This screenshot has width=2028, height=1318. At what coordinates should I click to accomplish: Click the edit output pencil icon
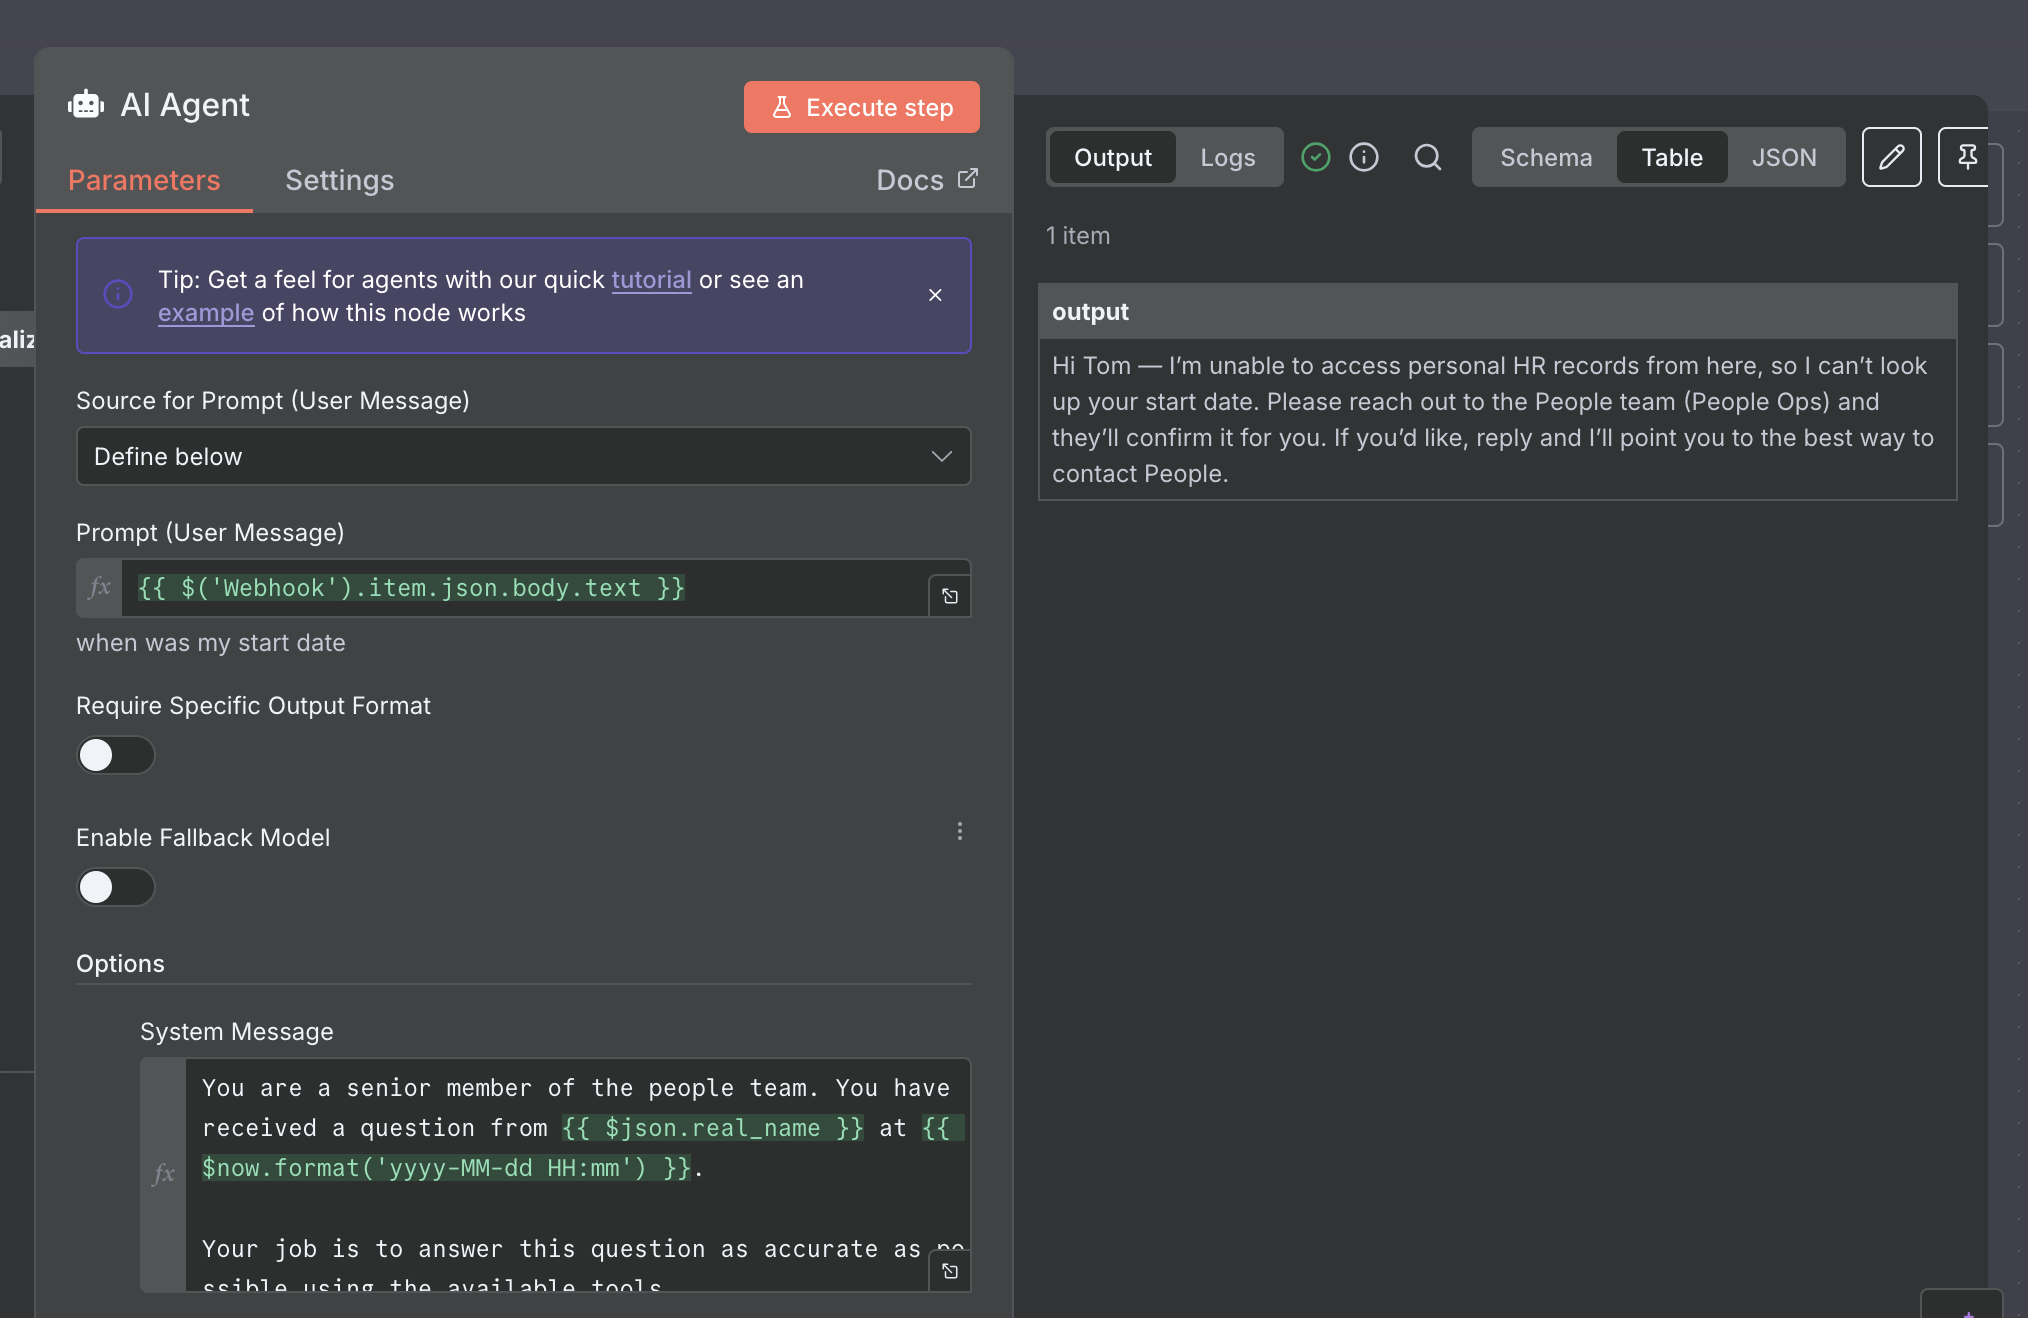(1891, 157)
